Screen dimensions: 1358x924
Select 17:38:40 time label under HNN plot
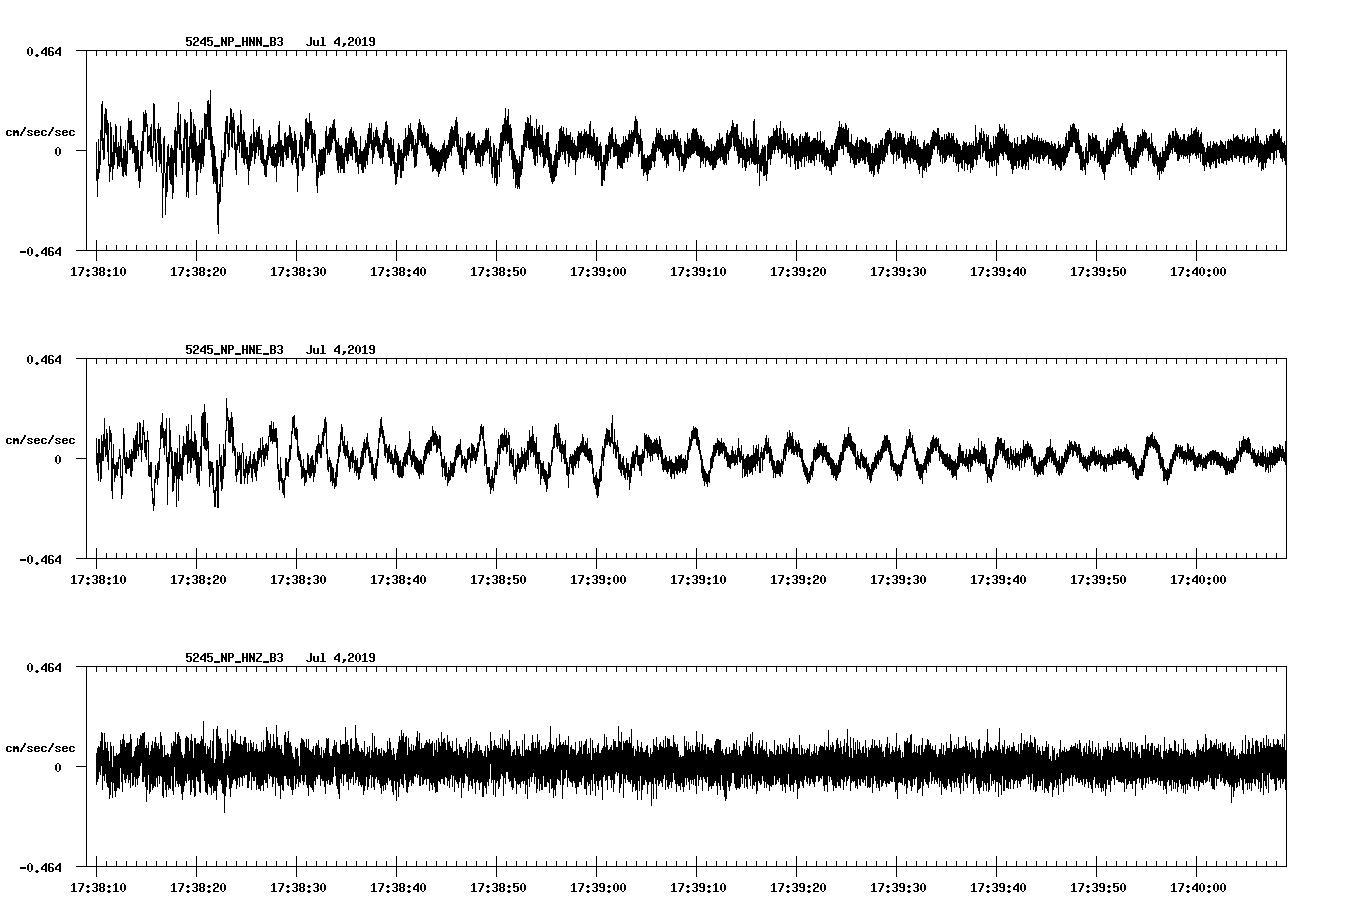click(398, 271)
